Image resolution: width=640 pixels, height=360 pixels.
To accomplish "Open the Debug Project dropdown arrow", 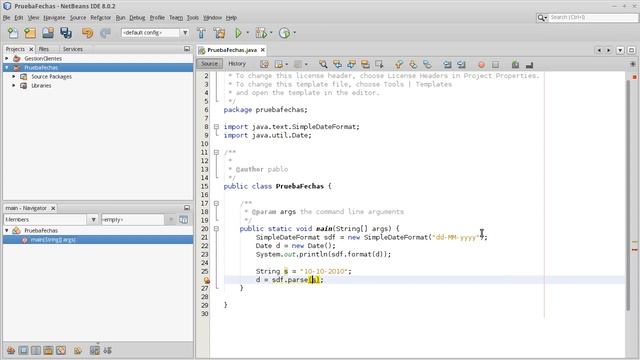I will click(271, 33).
